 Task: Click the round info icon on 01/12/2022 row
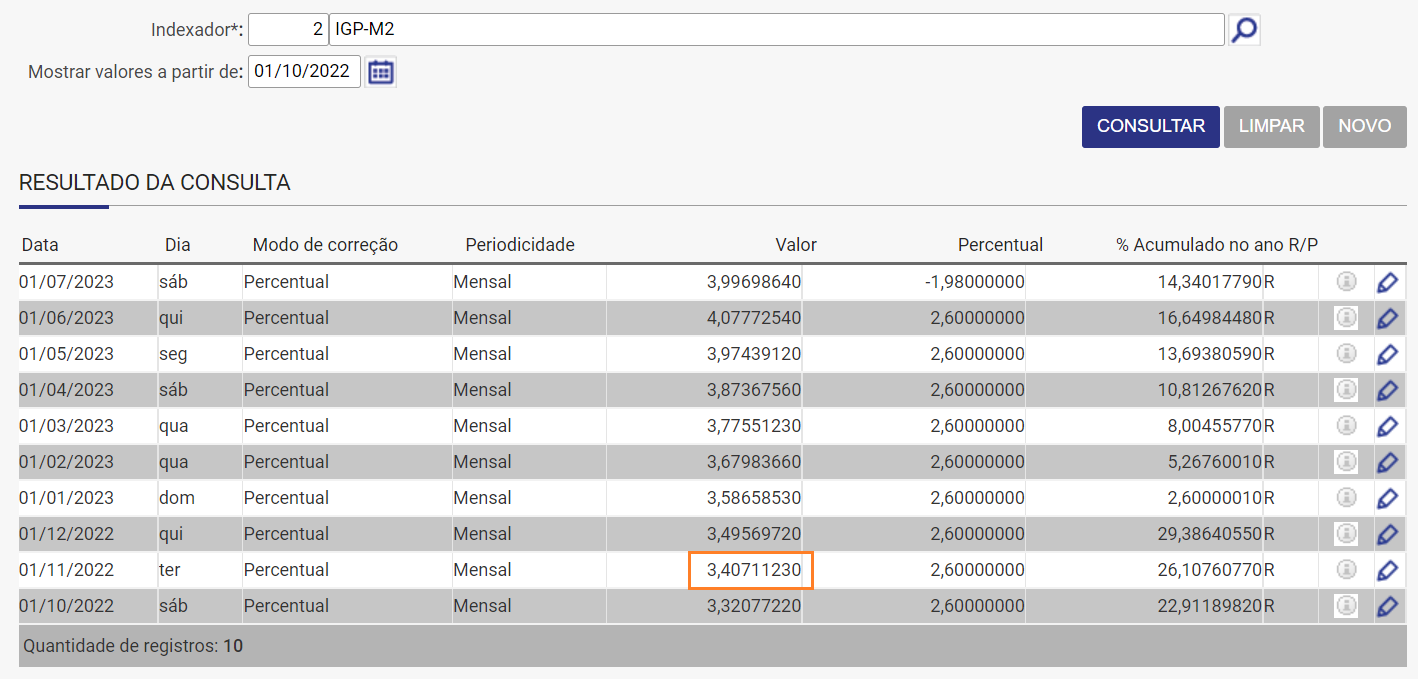tap(1346, 534)
